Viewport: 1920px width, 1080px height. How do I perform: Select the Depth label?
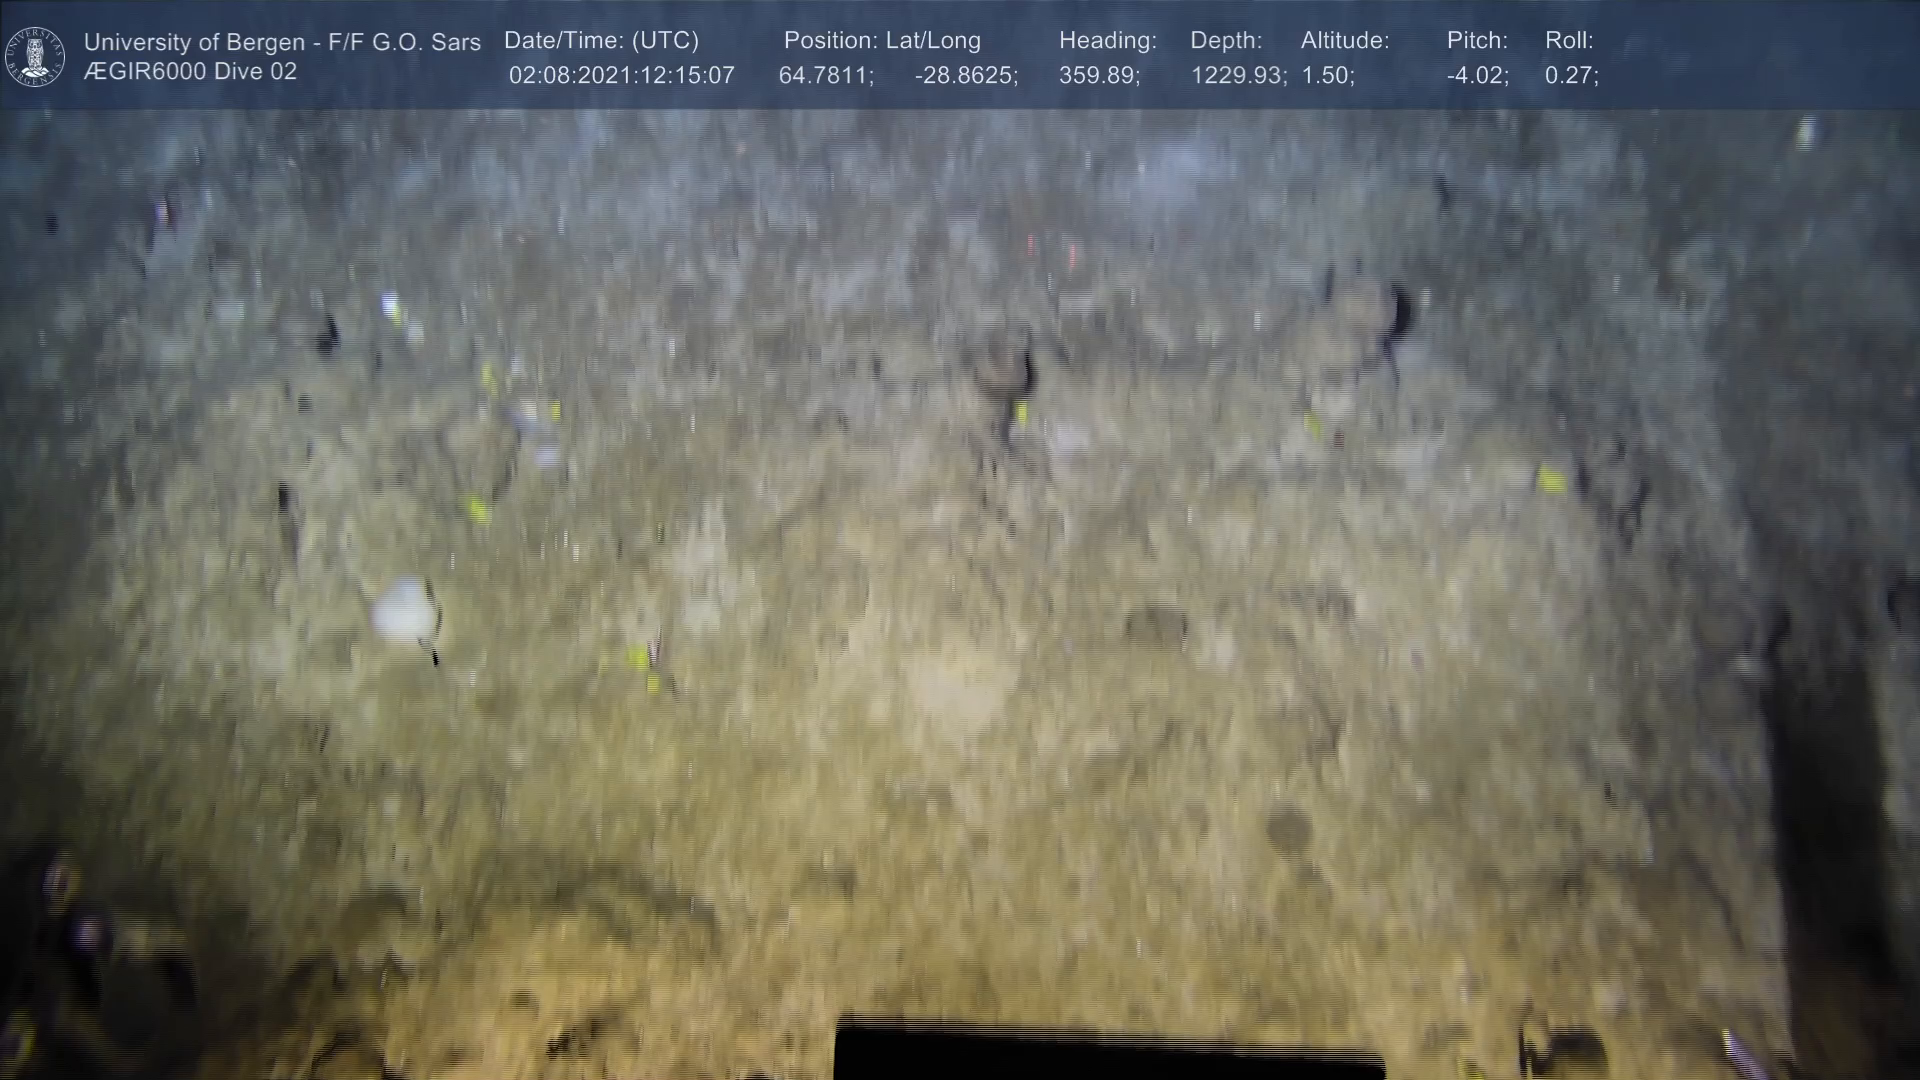click(x=1225, y=41)
